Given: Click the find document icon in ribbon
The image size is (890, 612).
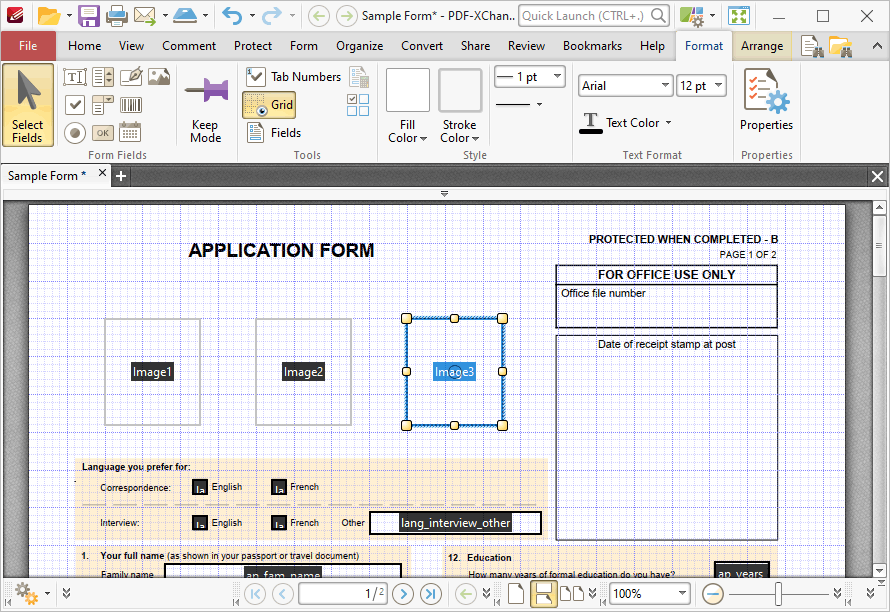Looking at the screenshot, I should point(812,46).
